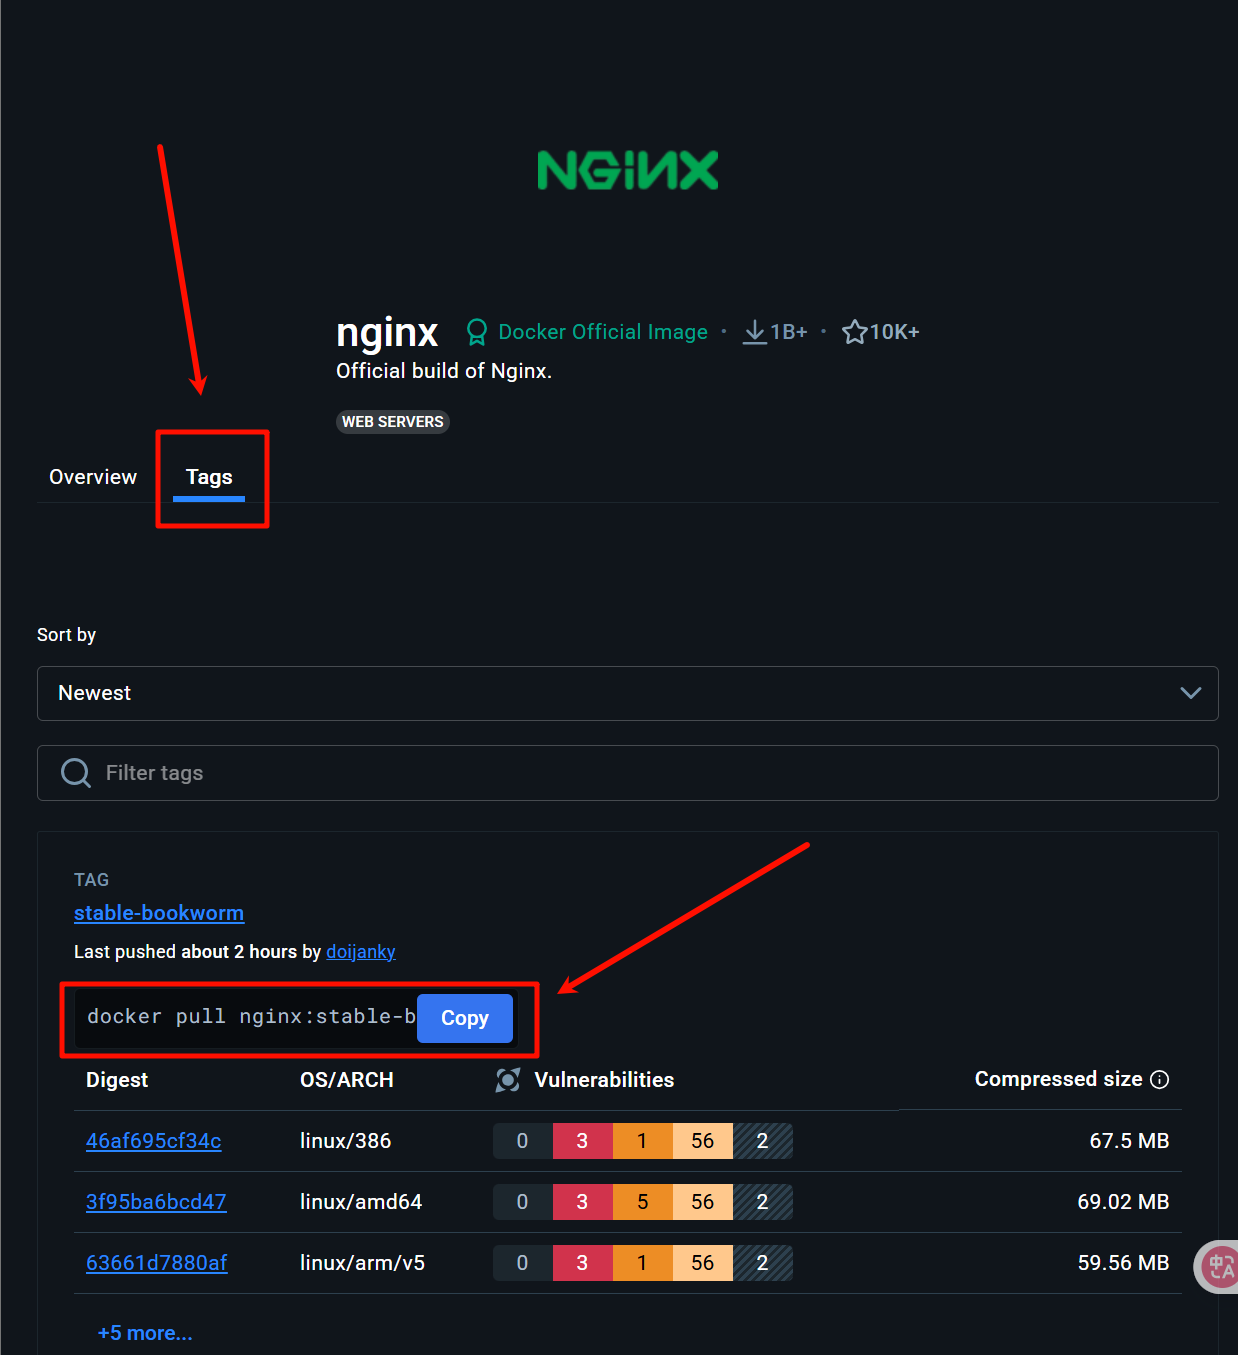Open digest 46af695cf34c
The width and height of the screenshot is (1238, 1355).
pyautogui.click(x=154, y=1141)
